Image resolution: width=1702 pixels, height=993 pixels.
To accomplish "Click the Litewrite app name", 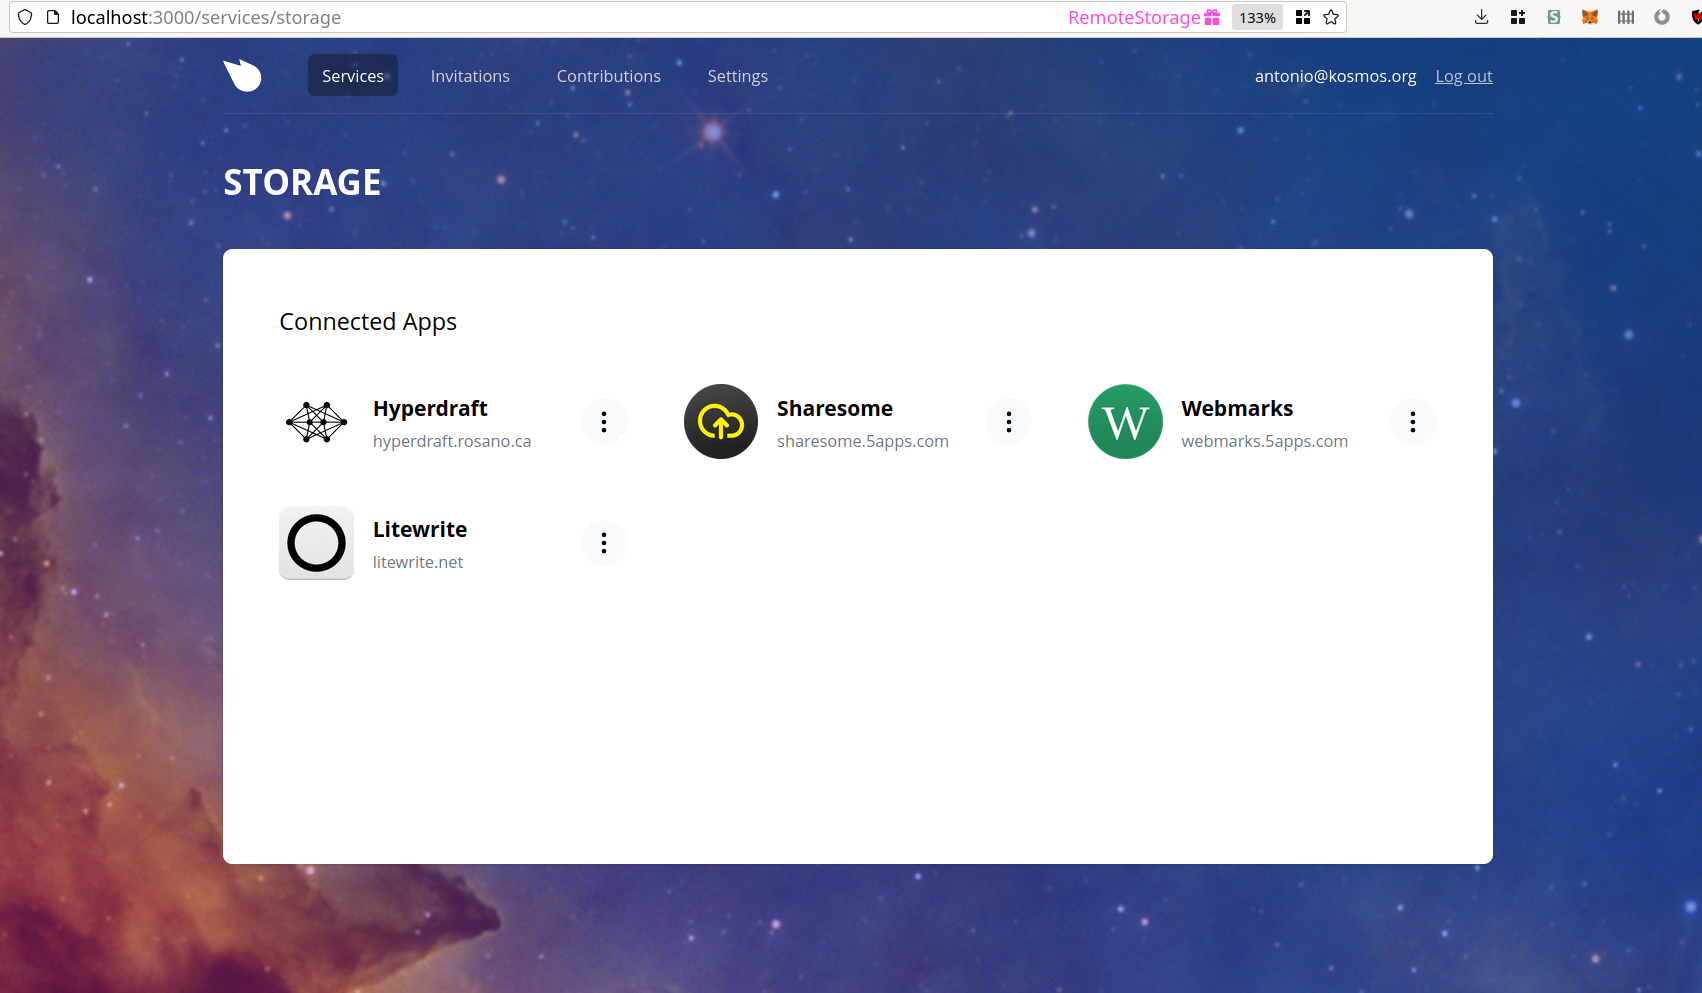I will [x=420, y=529].
